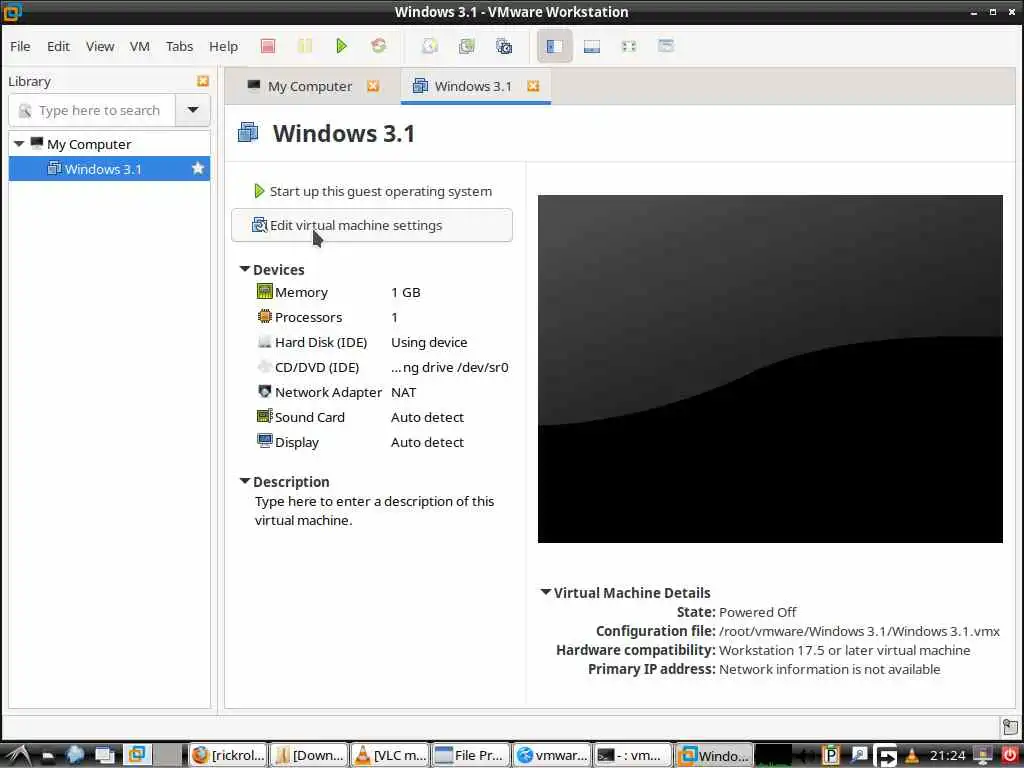Screen dimensions: 1024x768
Task: Click the Network Adapter device icon
Action: (264, 391)
